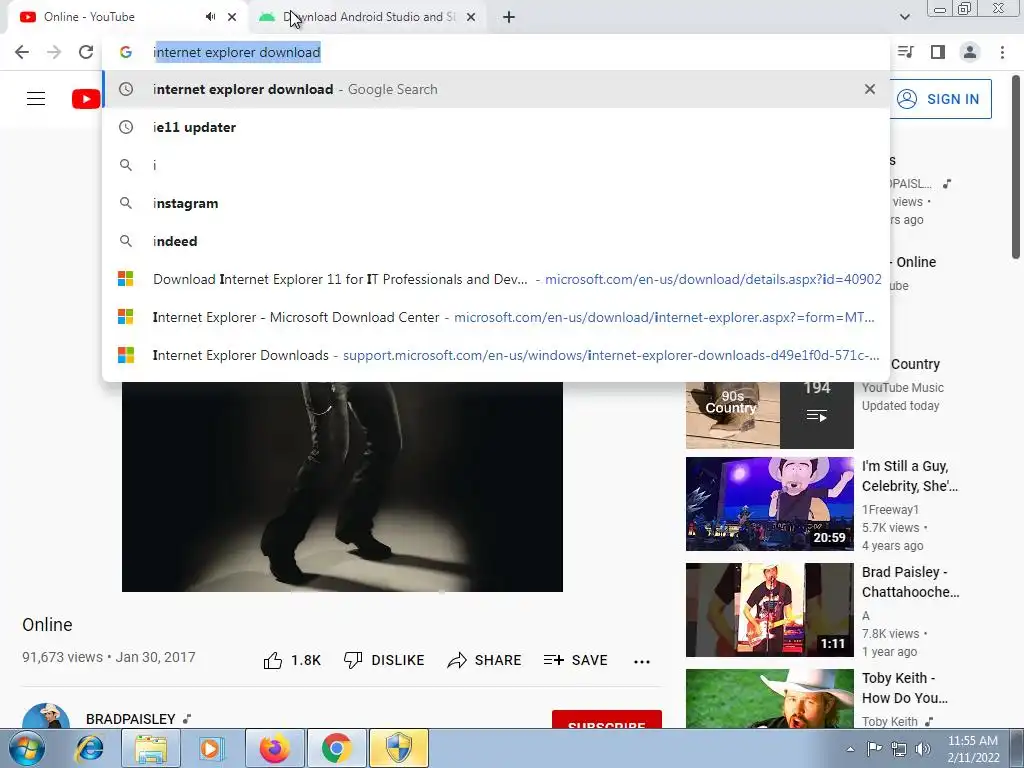The width and height of the screenshot is (1024, 768).
Task: Click SAVE to add to playlist
Action: (575, 660)
